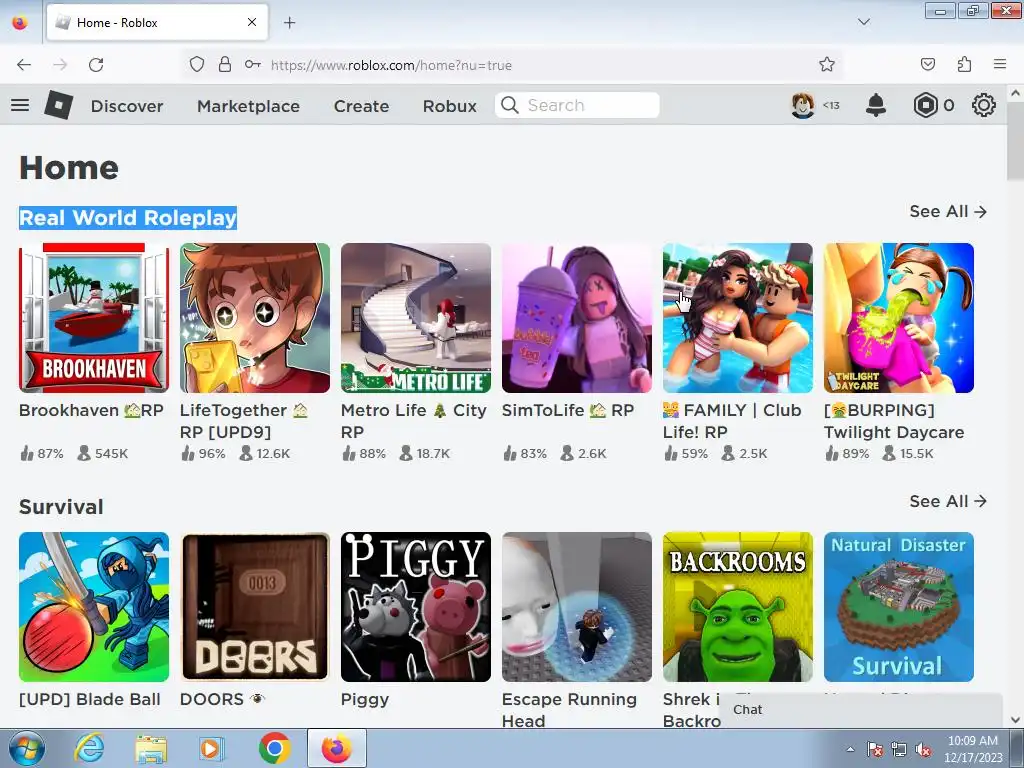Open the Roblox hamburger navigation menu
Viewport: 1024px width, 768px height.
click(x=20, y=105)
